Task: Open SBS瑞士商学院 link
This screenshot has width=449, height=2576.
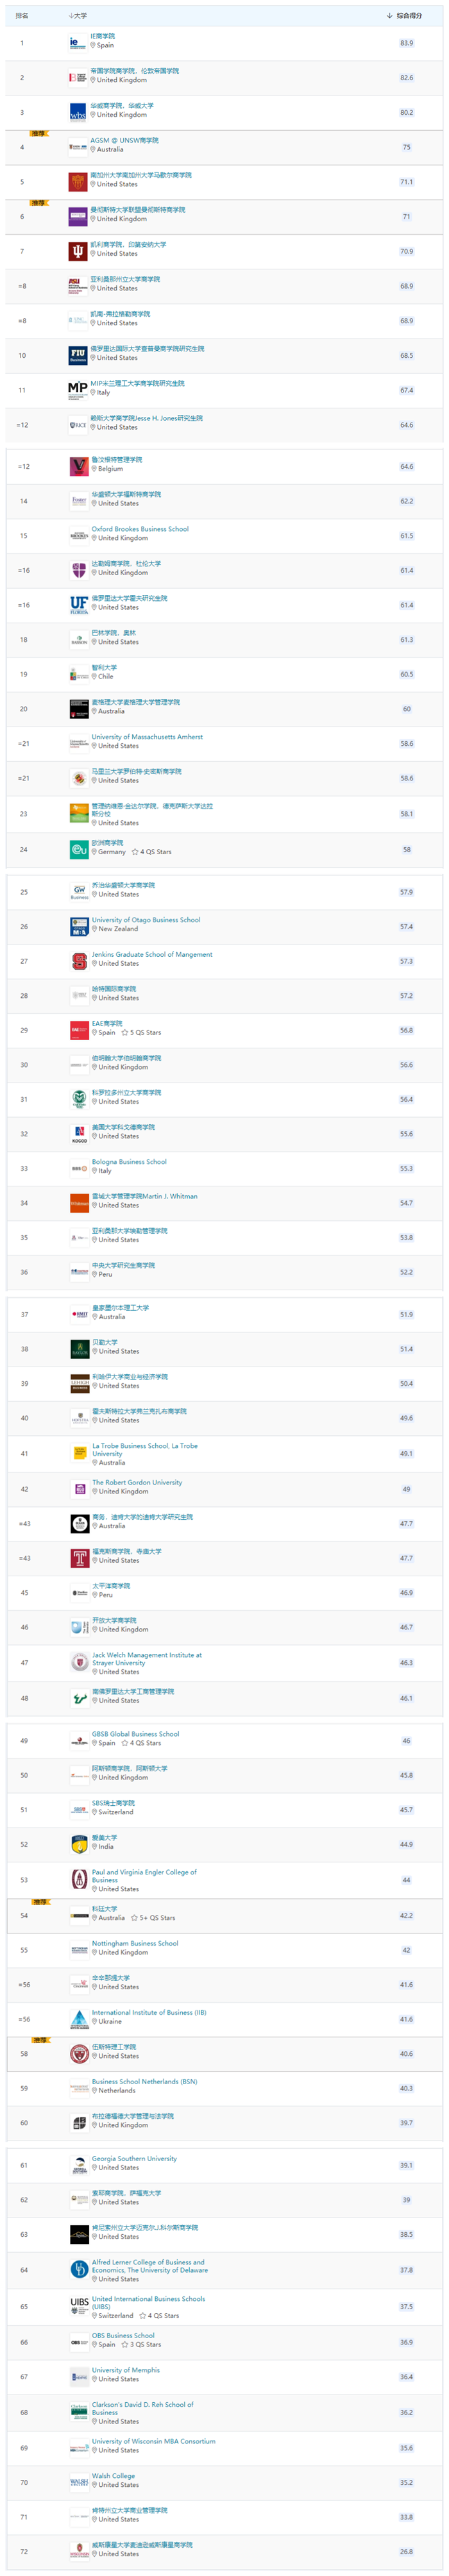Action: [x=114, y=1803]
